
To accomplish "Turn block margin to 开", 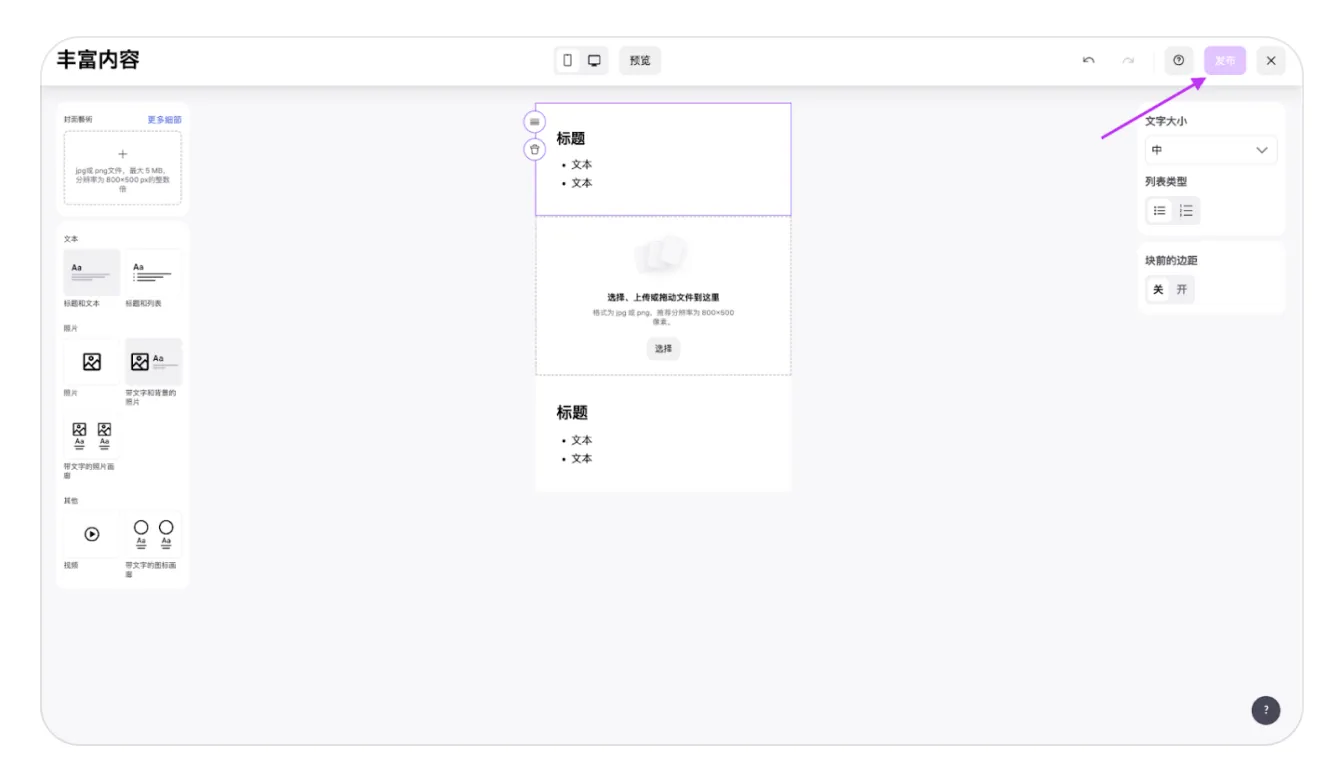I will tap(1182, 290).
